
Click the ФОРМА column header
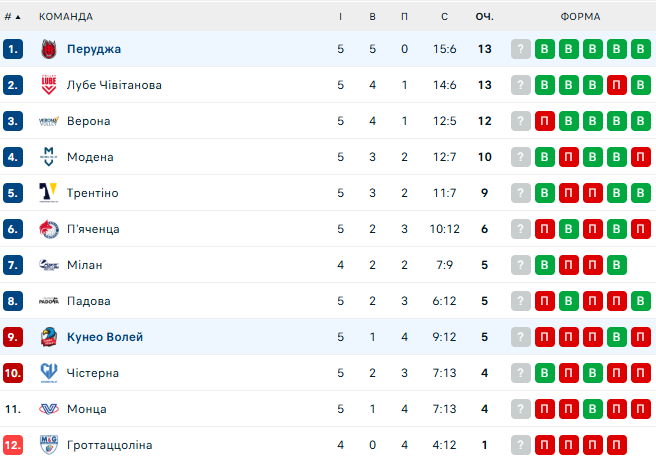pyautogui.click(x=580, y=17)
